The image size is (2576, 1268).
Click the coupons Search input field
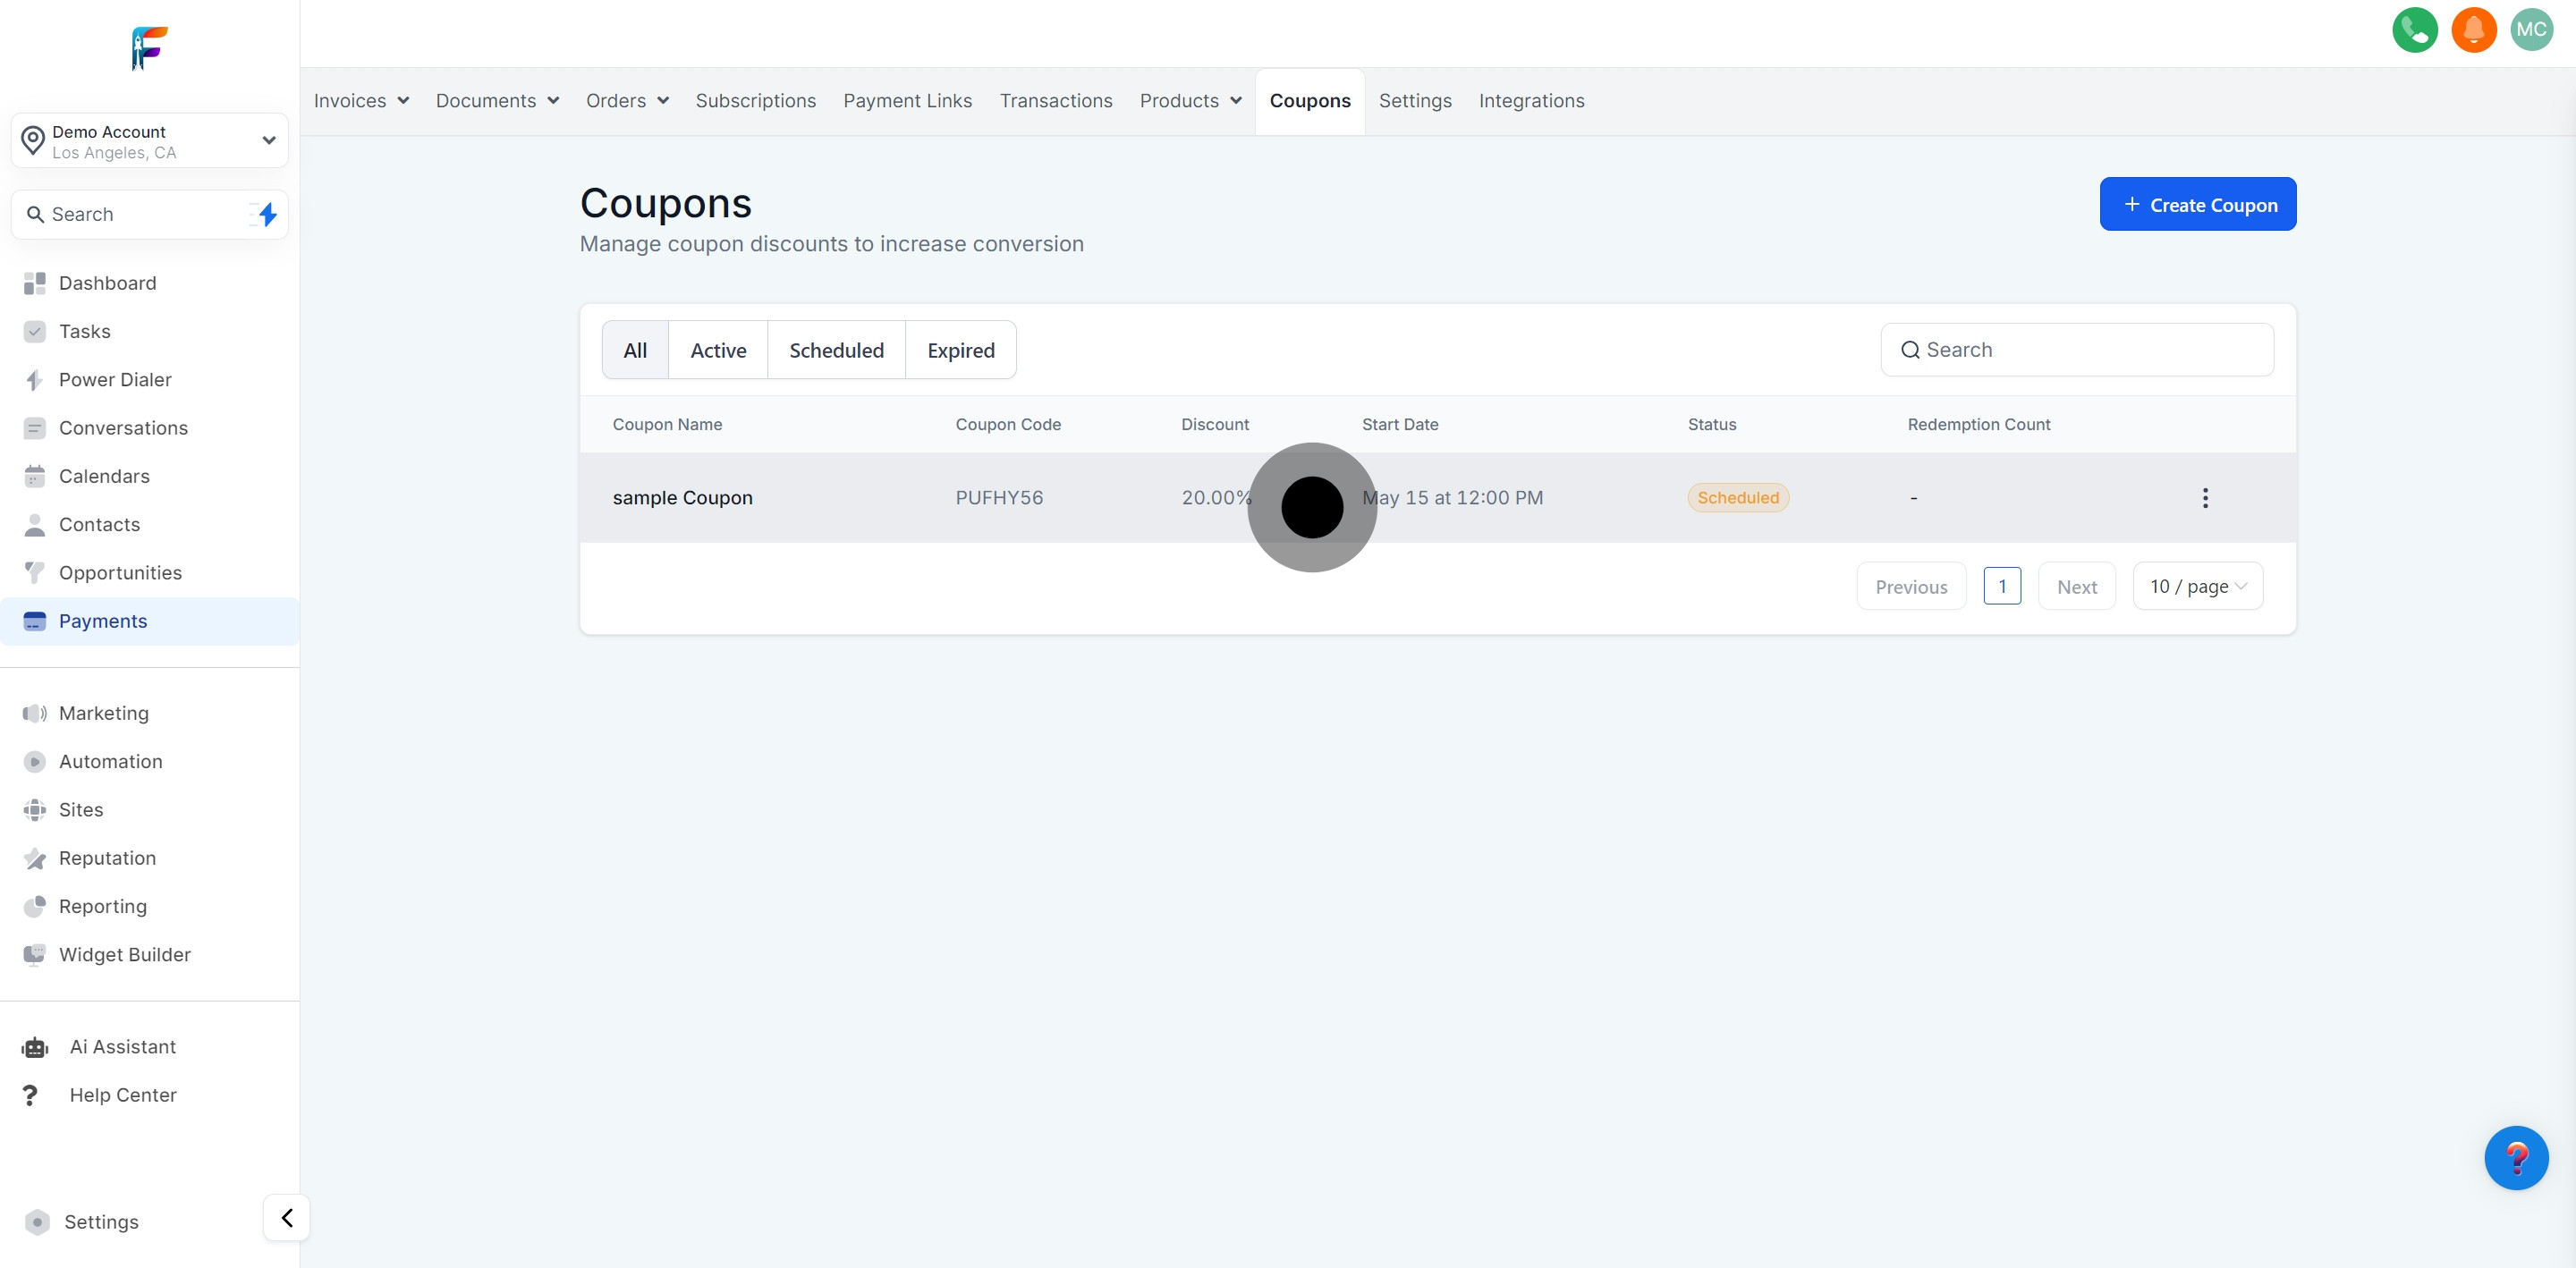click(2090, 350)
